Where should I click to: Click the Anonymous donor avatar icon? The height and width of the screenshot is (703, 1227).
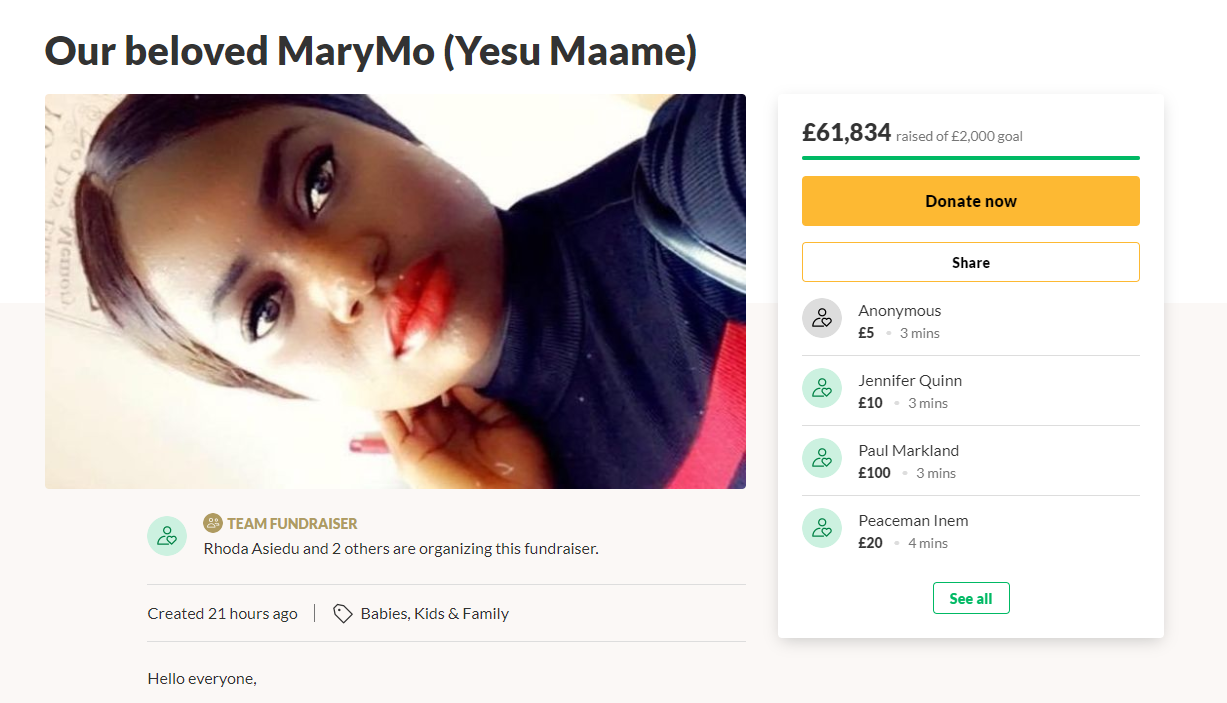(821, 319)
